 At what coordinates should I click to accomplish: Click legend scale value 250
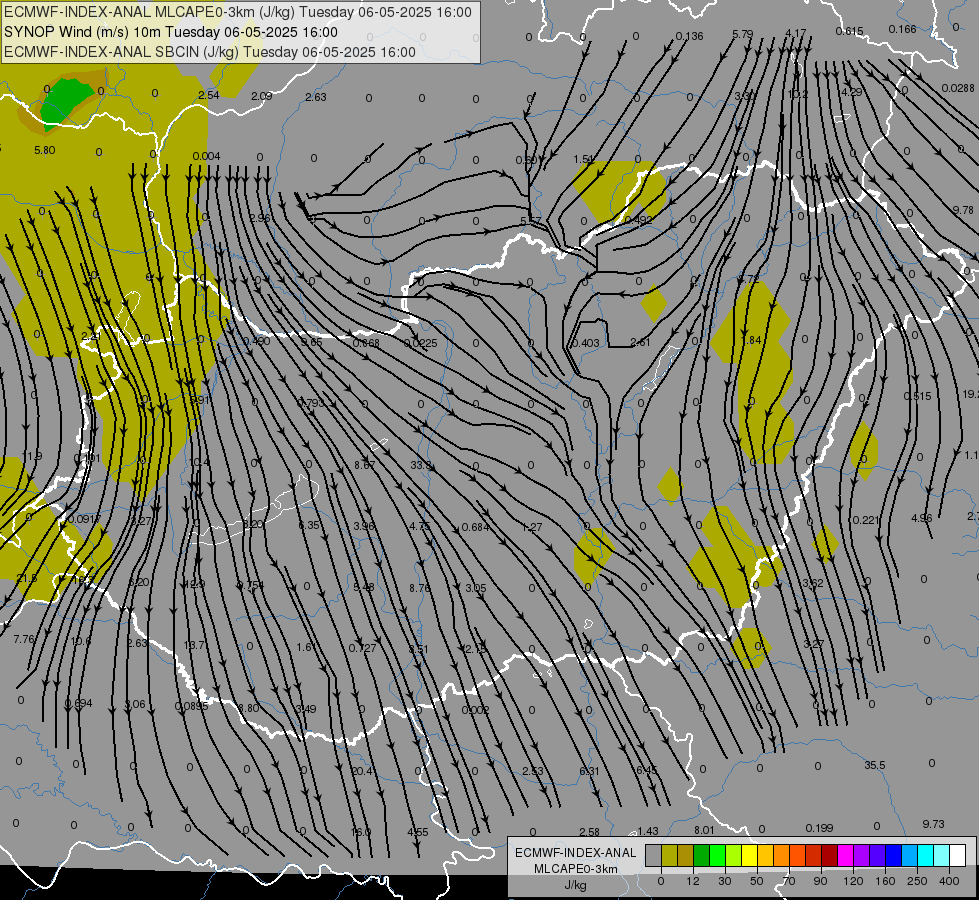click(x=917, y=881)
